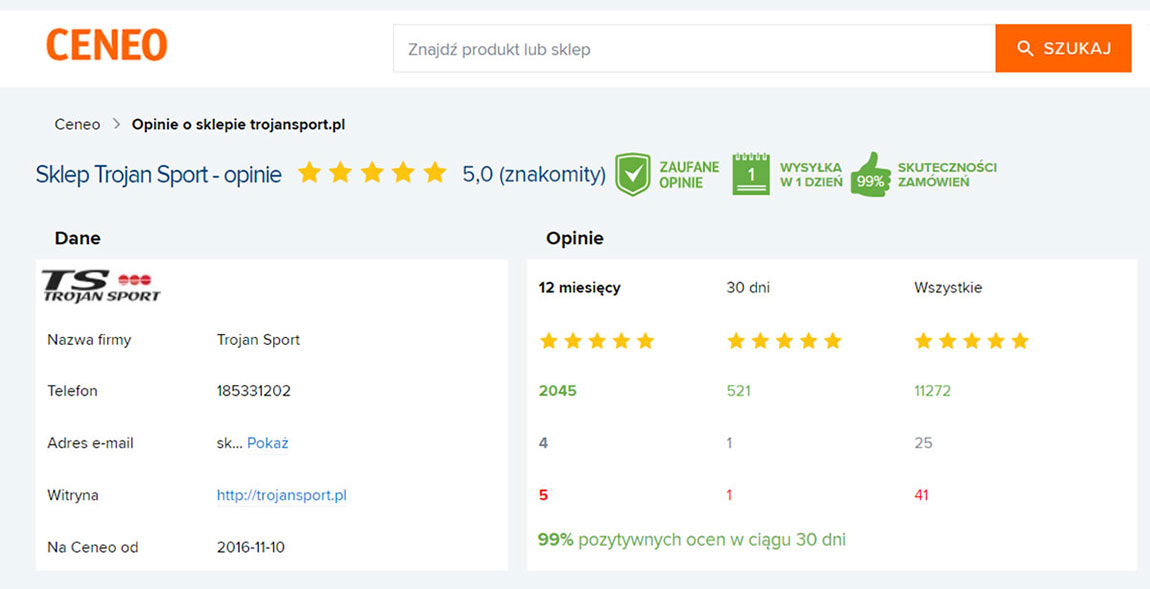Image resolution: width=1150 pixels, height=589 pixels.
Task: Click the stars under 12 miesięcy
Action: tap(596, 341)
